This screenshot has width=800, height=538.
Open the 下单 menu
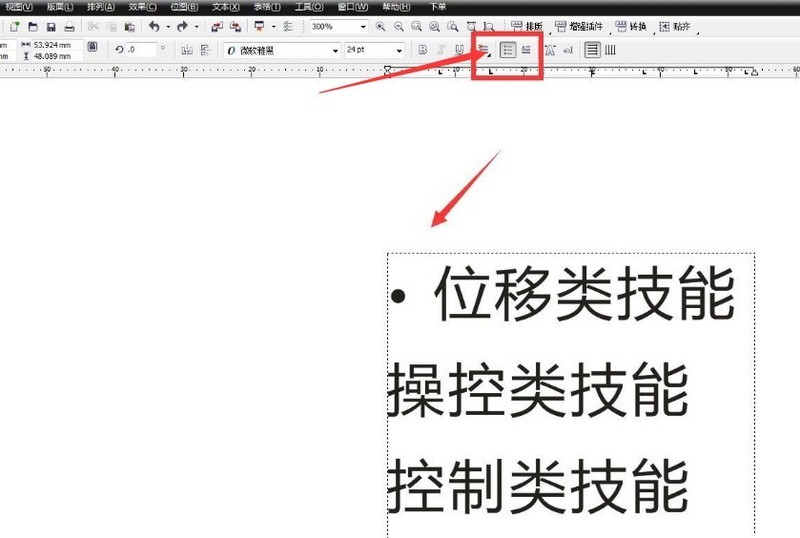tap(437, 7)
